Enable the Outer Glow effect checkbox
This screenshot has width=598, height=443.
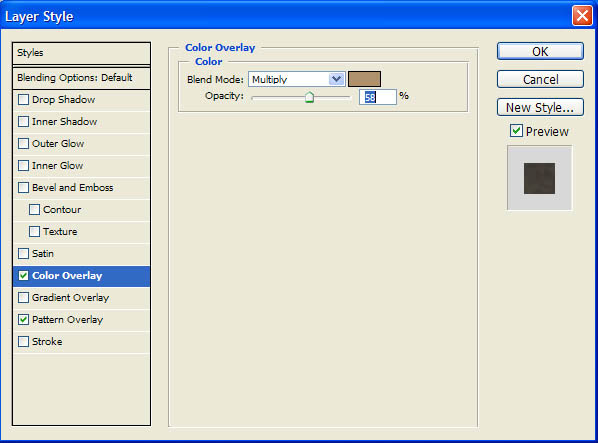point(23,144)
